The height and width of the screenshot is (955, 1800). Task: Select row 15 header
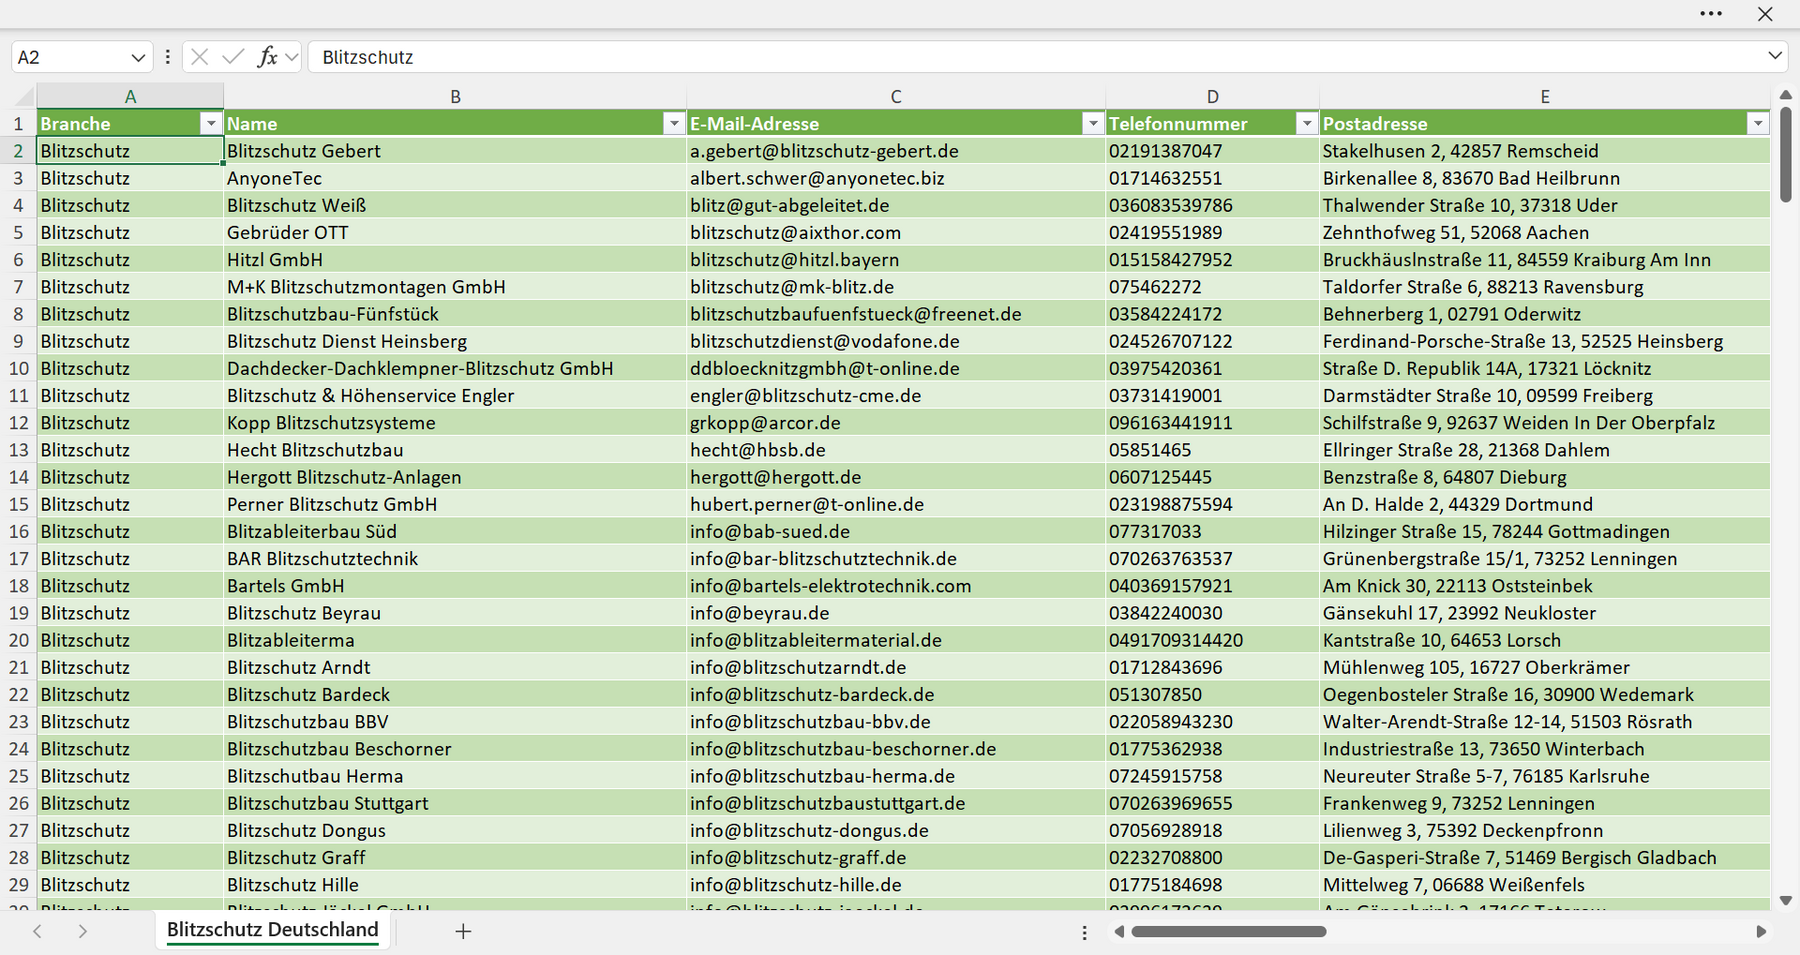(18, 504)
